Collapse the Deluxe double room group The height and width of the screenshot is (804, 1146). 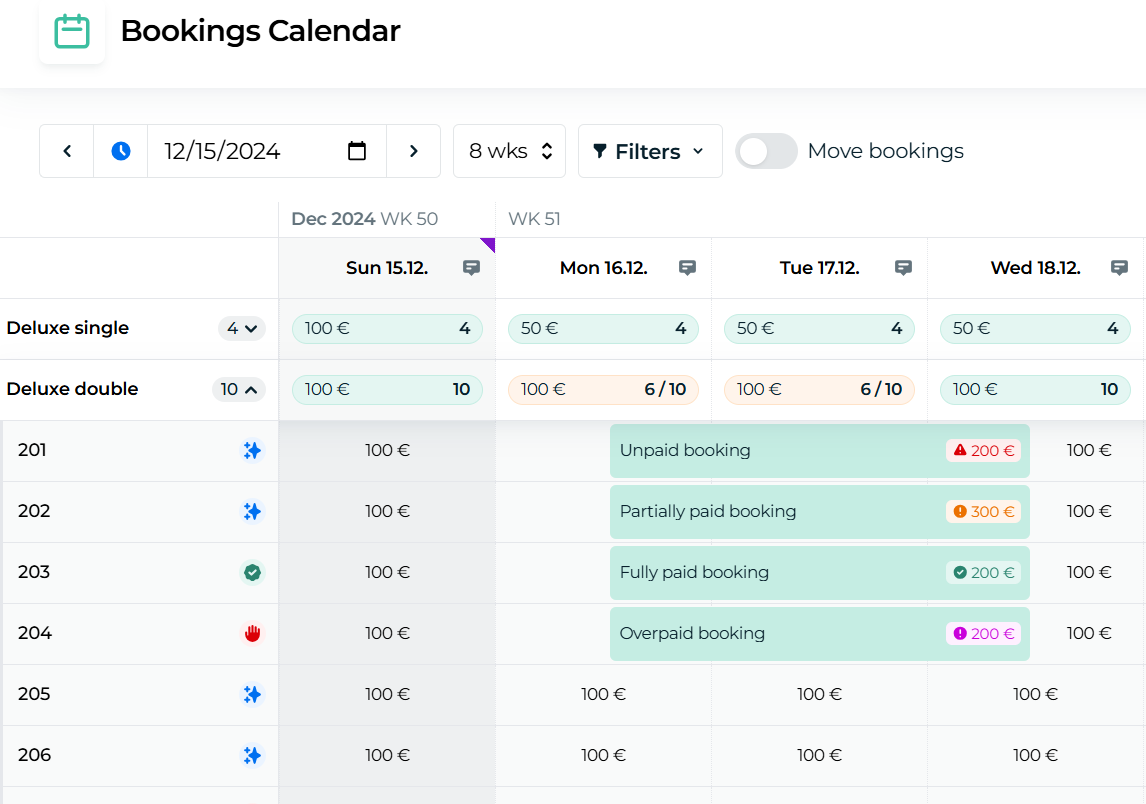(x=238, y=390)
